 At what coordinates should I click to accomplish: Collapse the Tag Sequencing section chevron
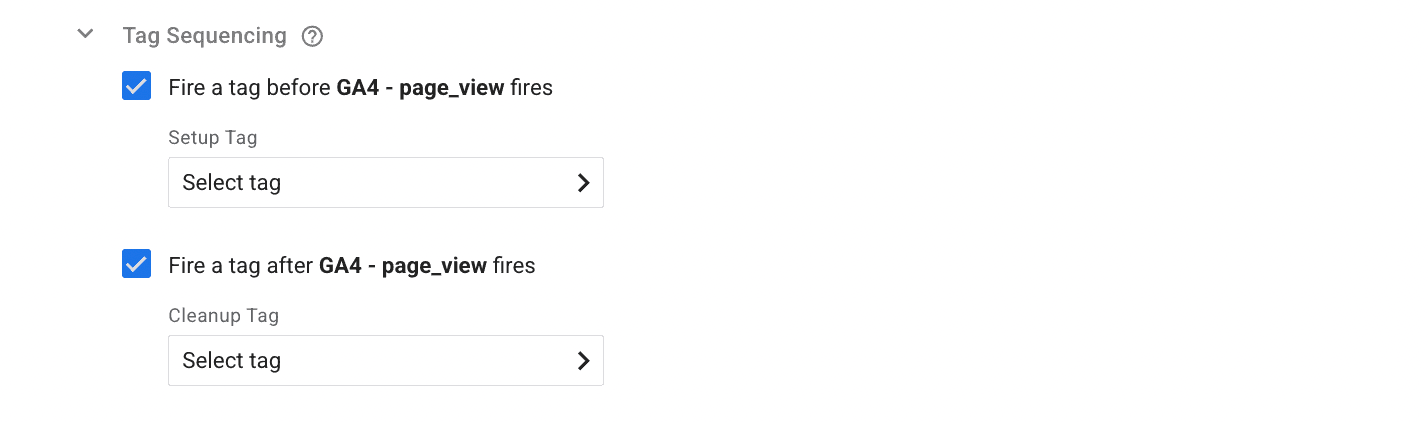click(x=86, y=35)
